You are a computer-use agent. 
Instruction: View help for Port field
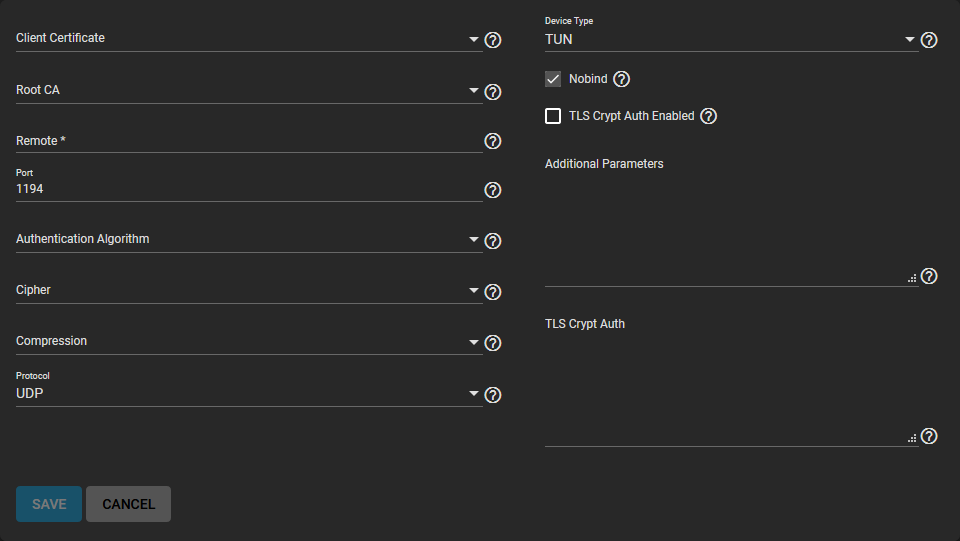point(492,190)
